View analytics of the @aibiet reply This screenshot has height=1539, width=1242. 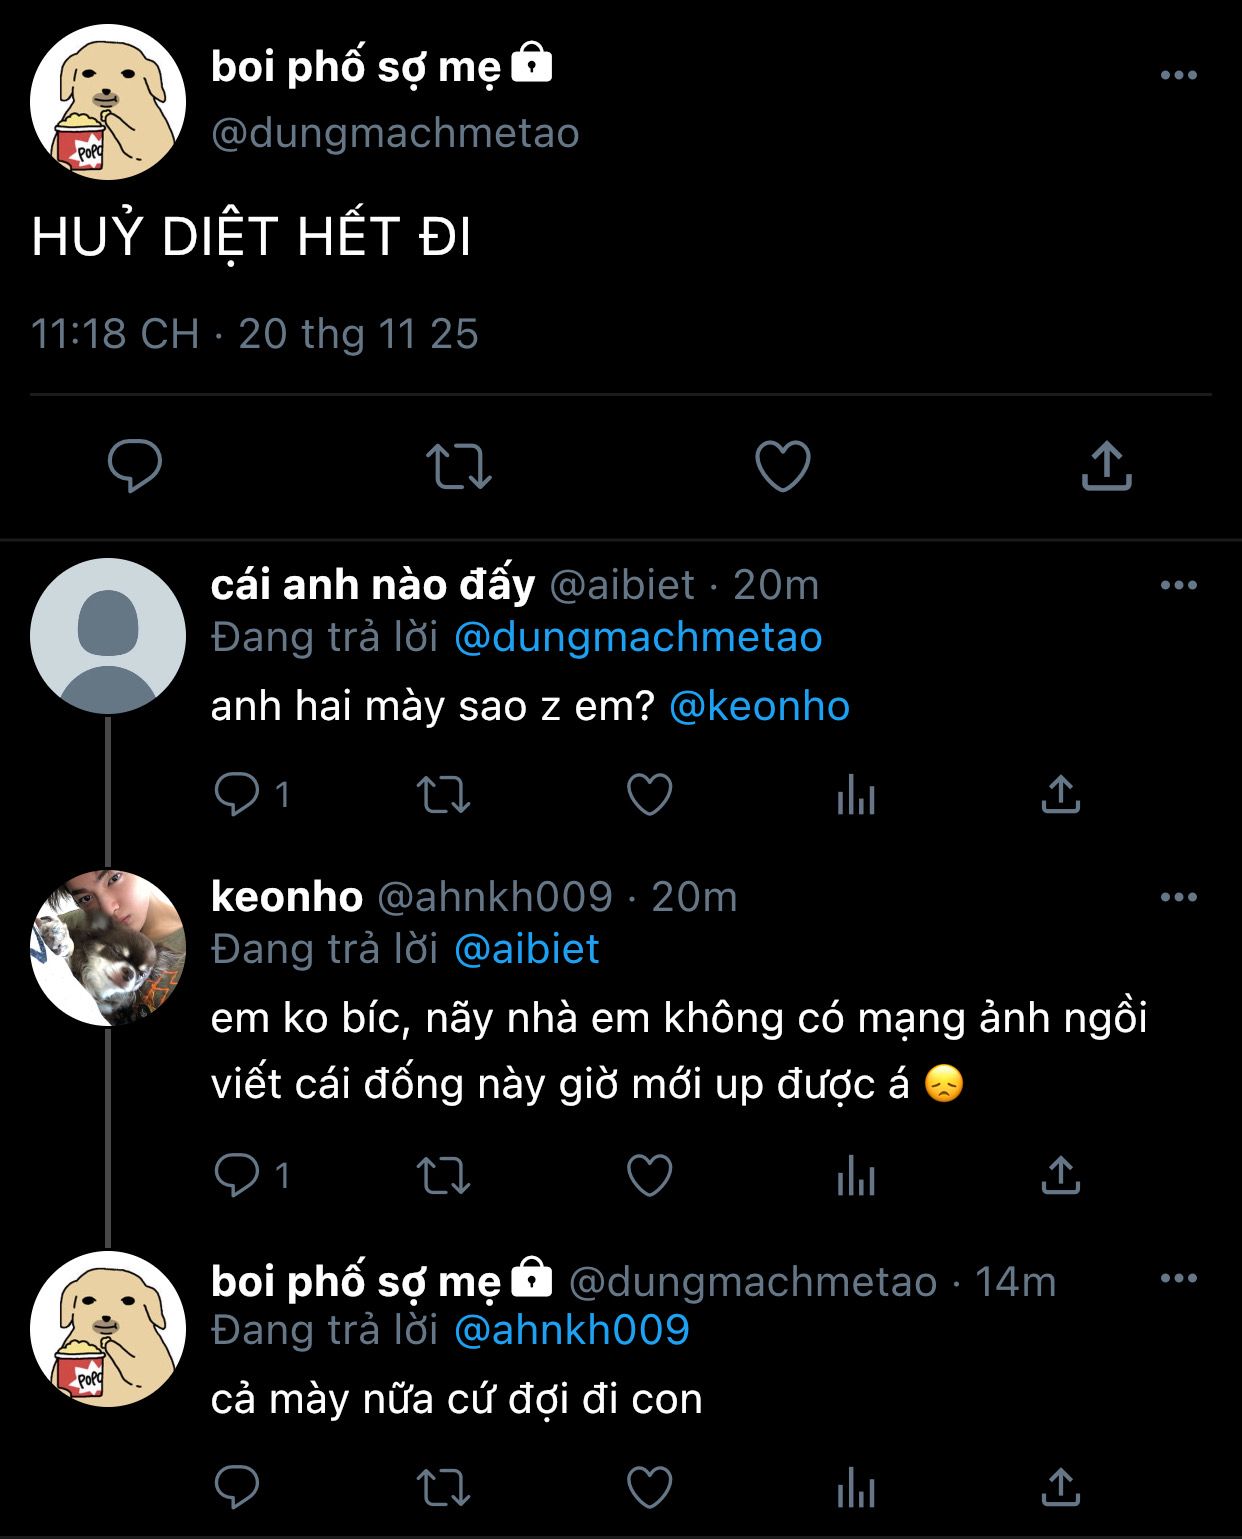856,796
